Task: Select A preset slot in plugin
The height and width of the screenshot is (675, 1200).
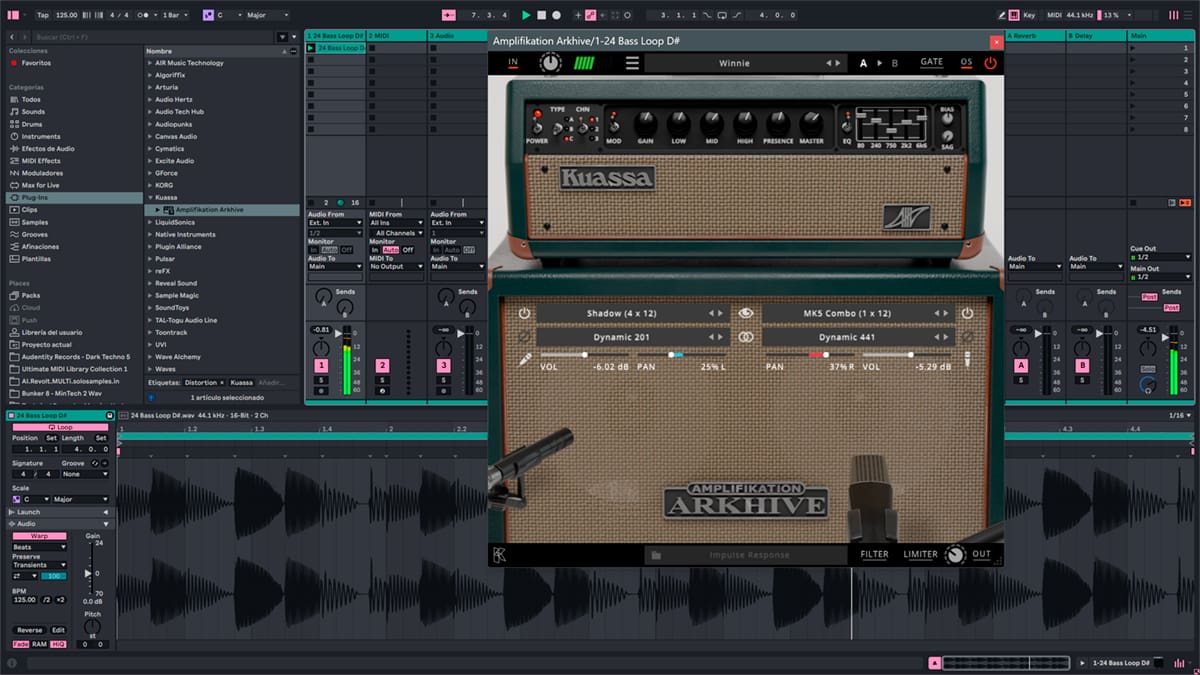Action: pyautogui.click(x=864, y=63)
